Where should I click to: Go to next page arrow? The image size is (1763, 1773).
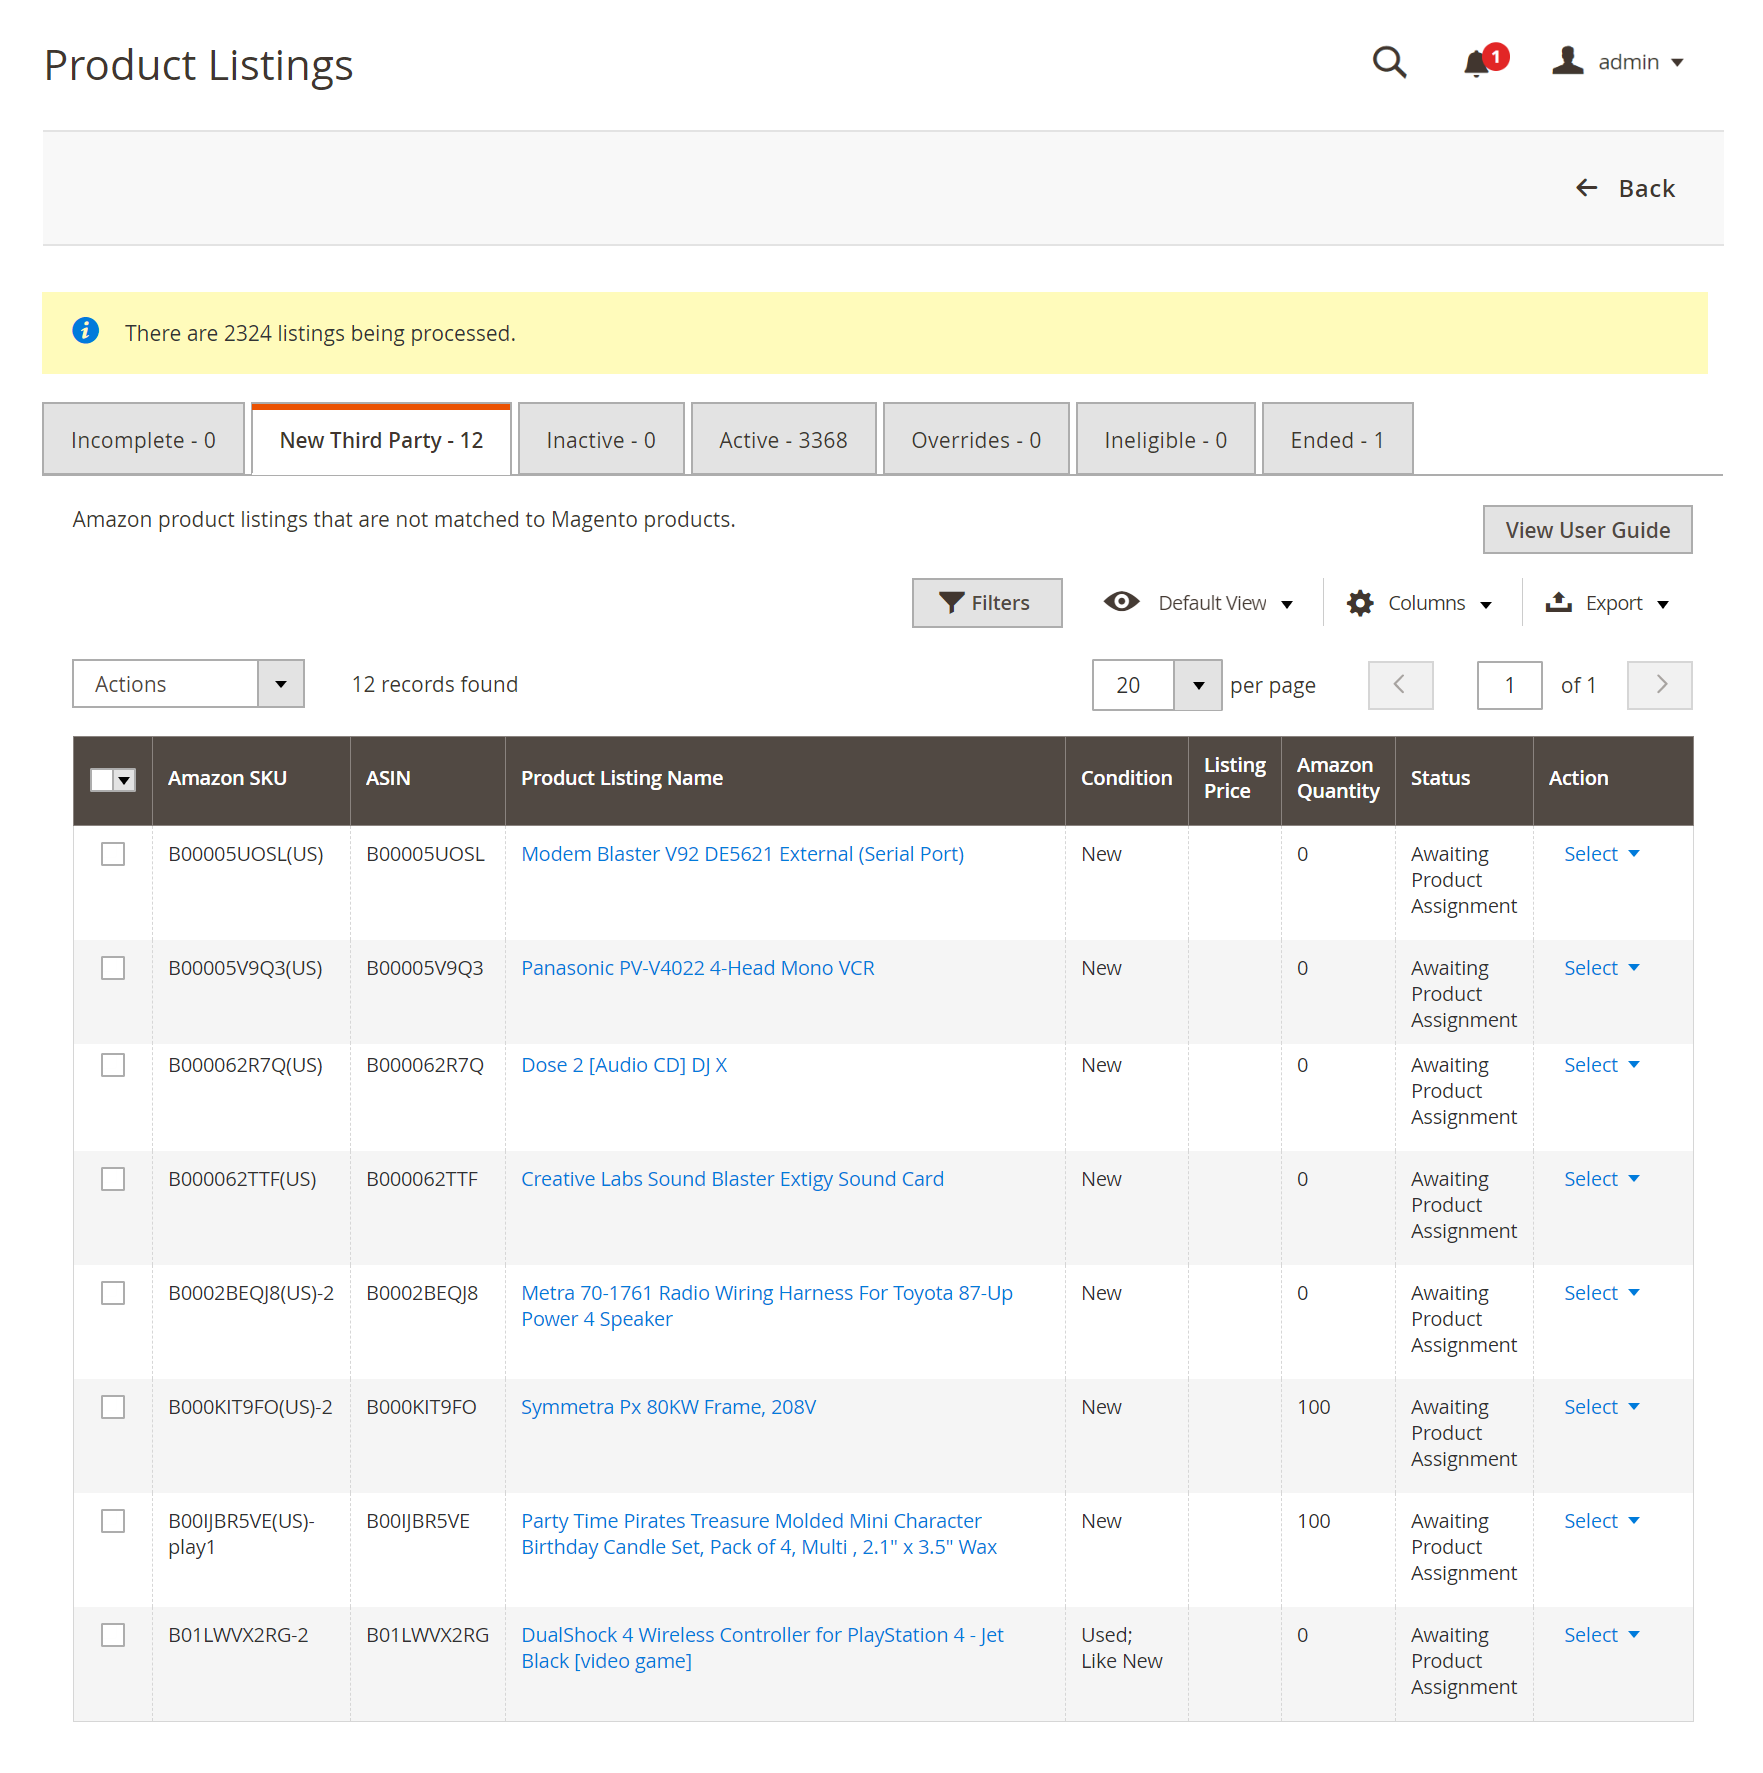(x=1659, y=685)
